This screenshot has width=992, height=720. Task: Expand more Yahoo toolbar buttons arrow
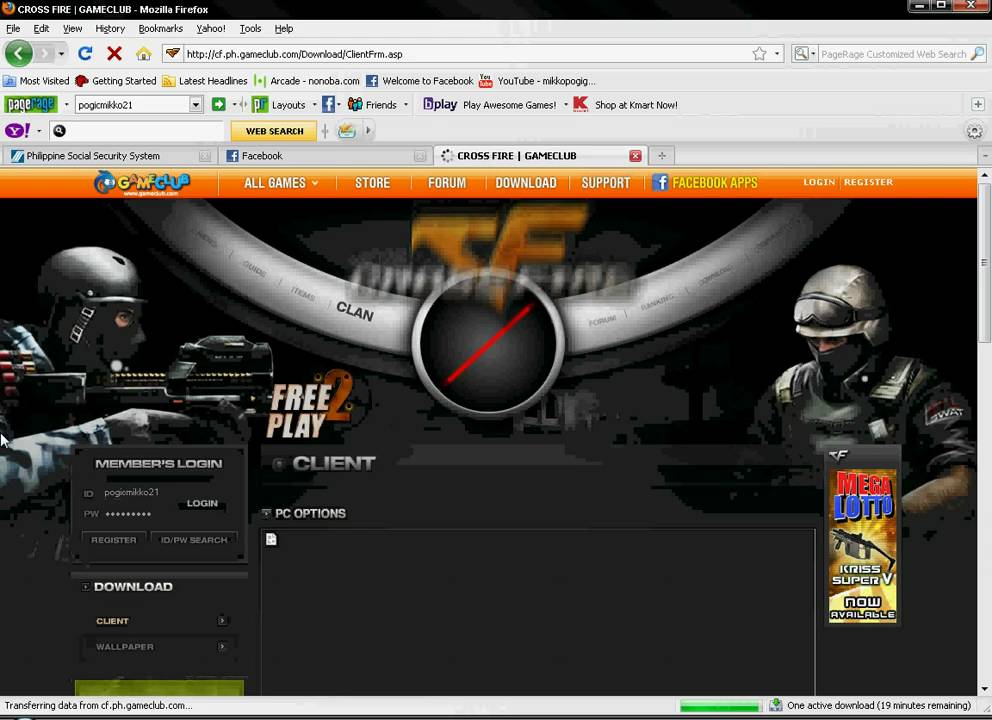point(368,131)
